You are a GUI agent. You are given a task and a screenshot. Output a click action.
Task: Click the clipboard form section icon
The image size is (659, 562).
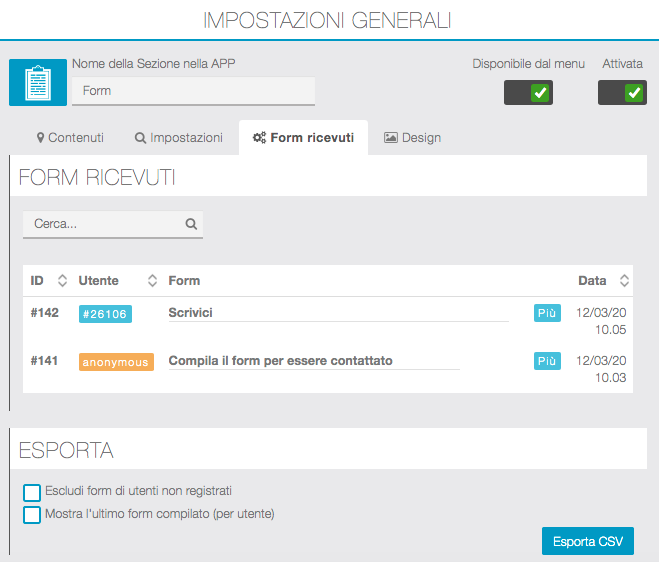pos(38,82)
